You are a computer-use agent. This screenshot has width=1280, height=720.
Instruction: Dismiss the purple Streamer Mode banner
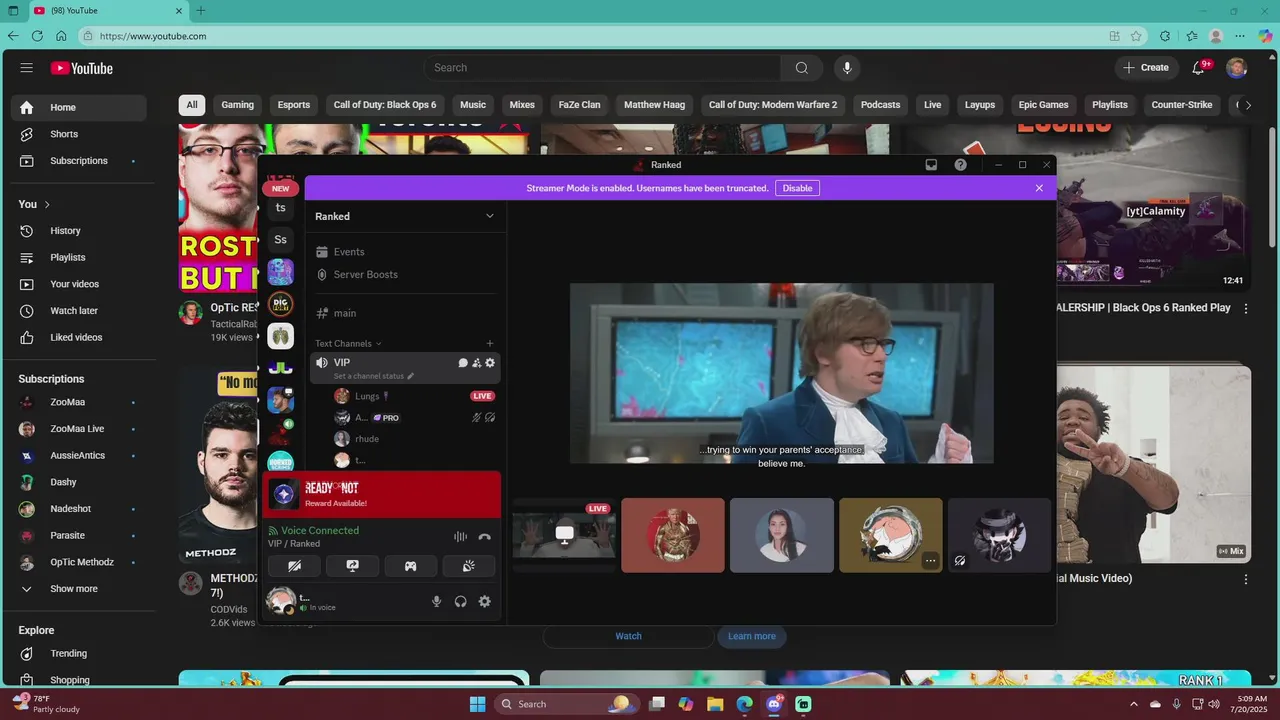(x=1039, y=188)
